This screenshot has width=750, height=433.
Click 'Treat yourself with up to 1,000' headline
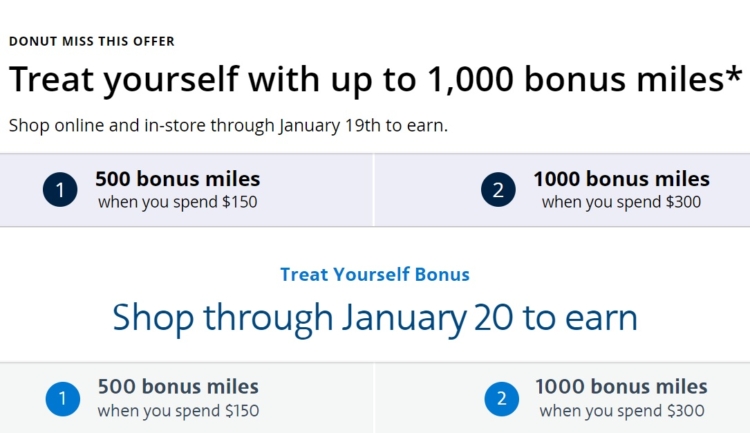pyautogui.click(x=262, y=79)
